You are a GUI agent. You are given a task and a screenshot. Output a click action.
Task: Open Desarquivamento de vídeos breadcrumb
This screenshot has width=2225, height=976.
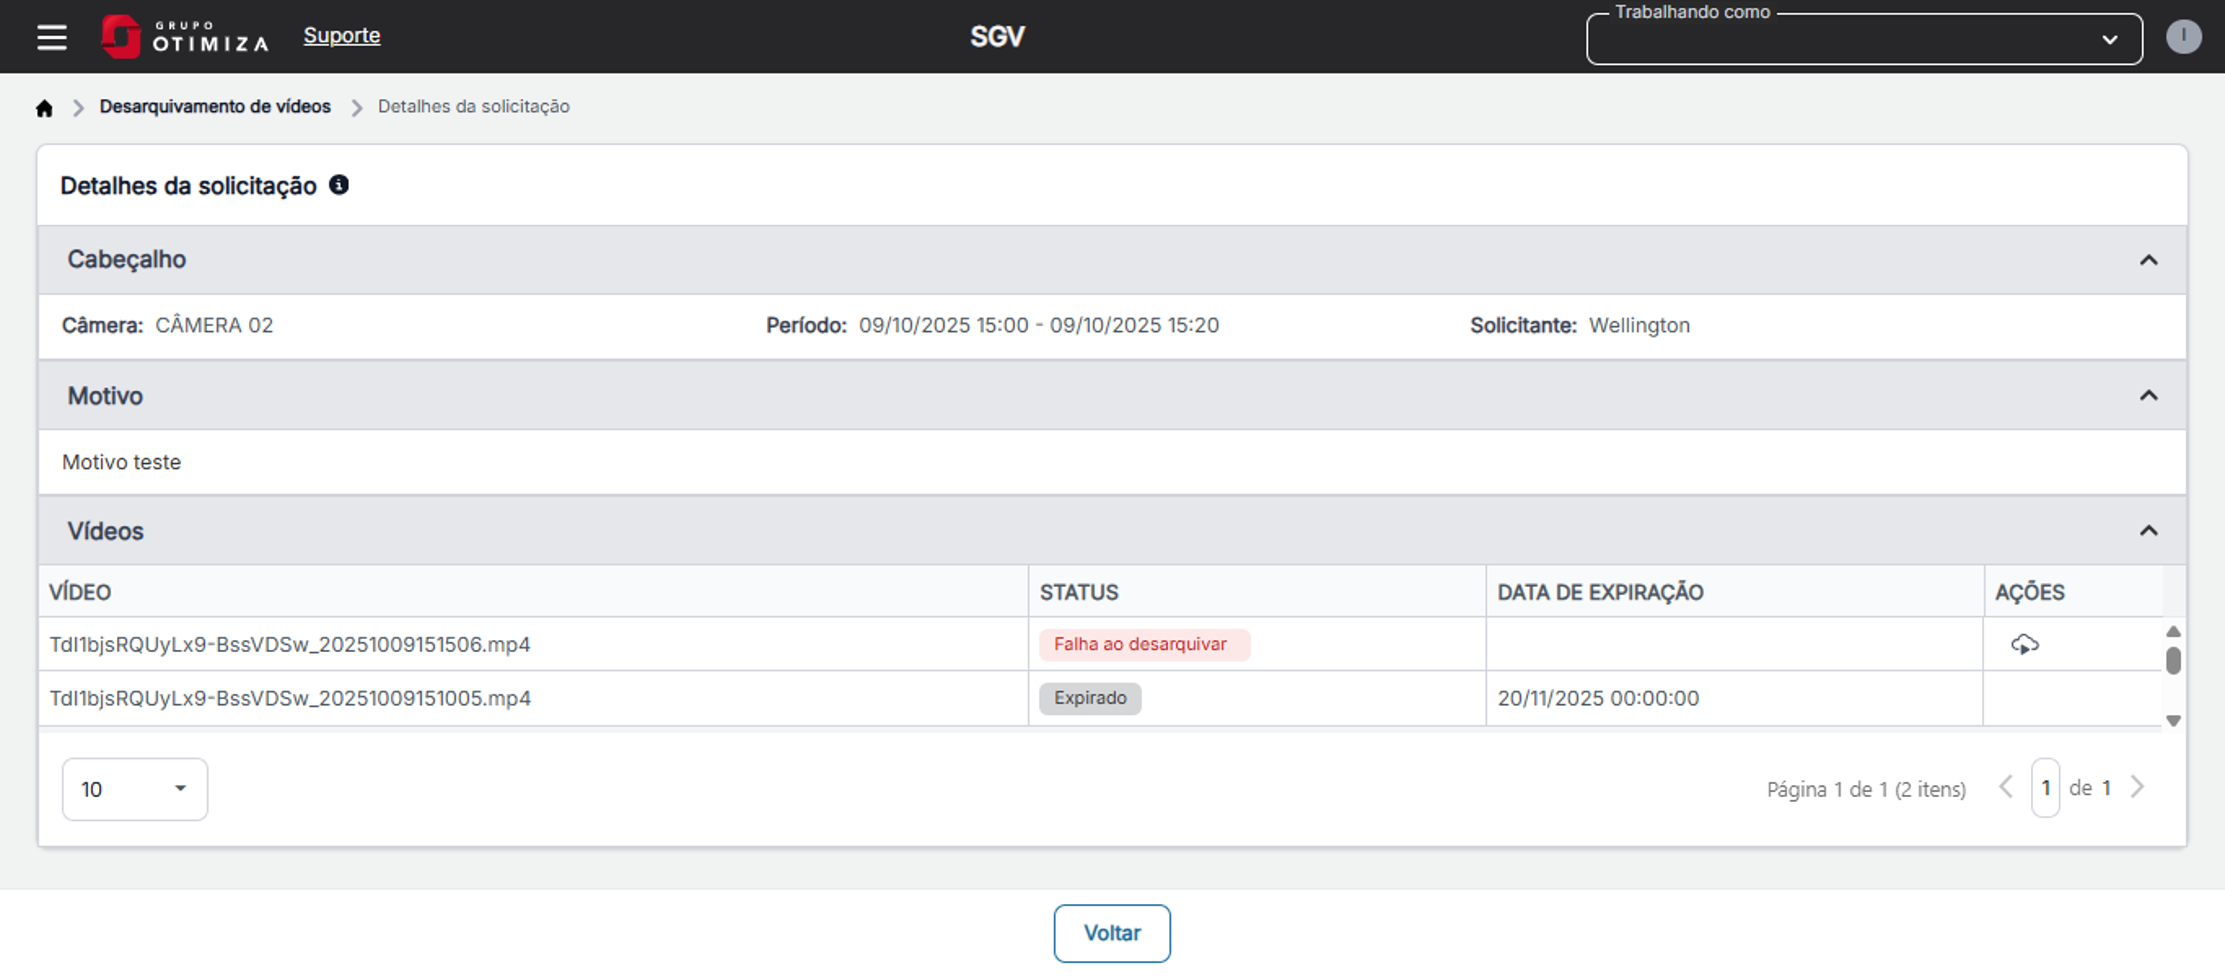[215, 107]
